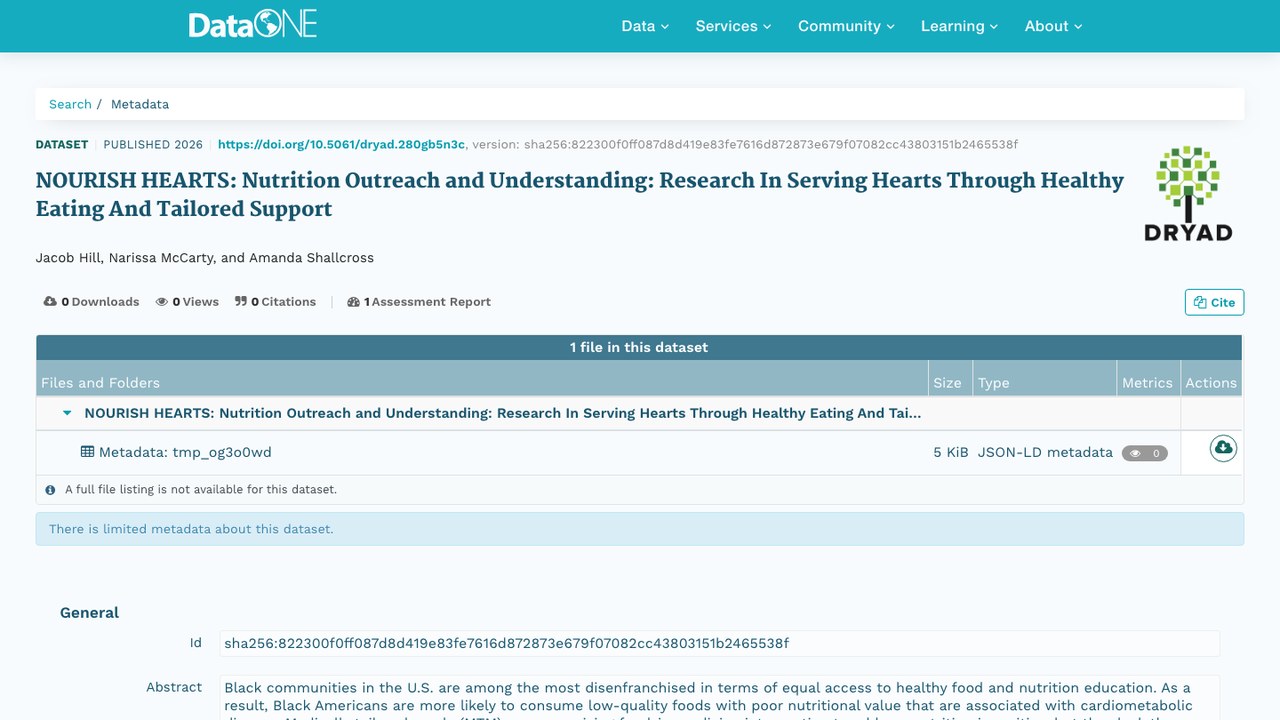The image size is (1280, 720).
Task: Click the PUBLISHED 2026 label
Action: pyautogui.click(x=153, y=145)
